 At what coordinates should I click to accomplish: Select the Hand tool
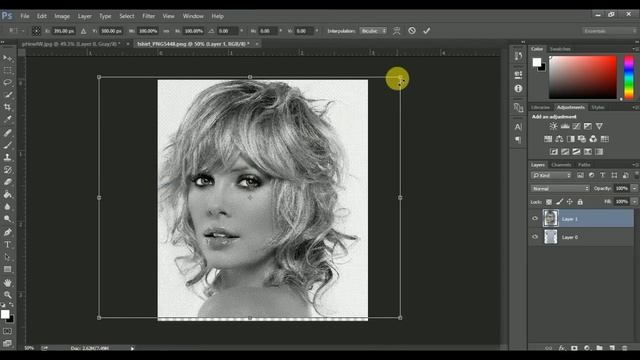point(7,282)
